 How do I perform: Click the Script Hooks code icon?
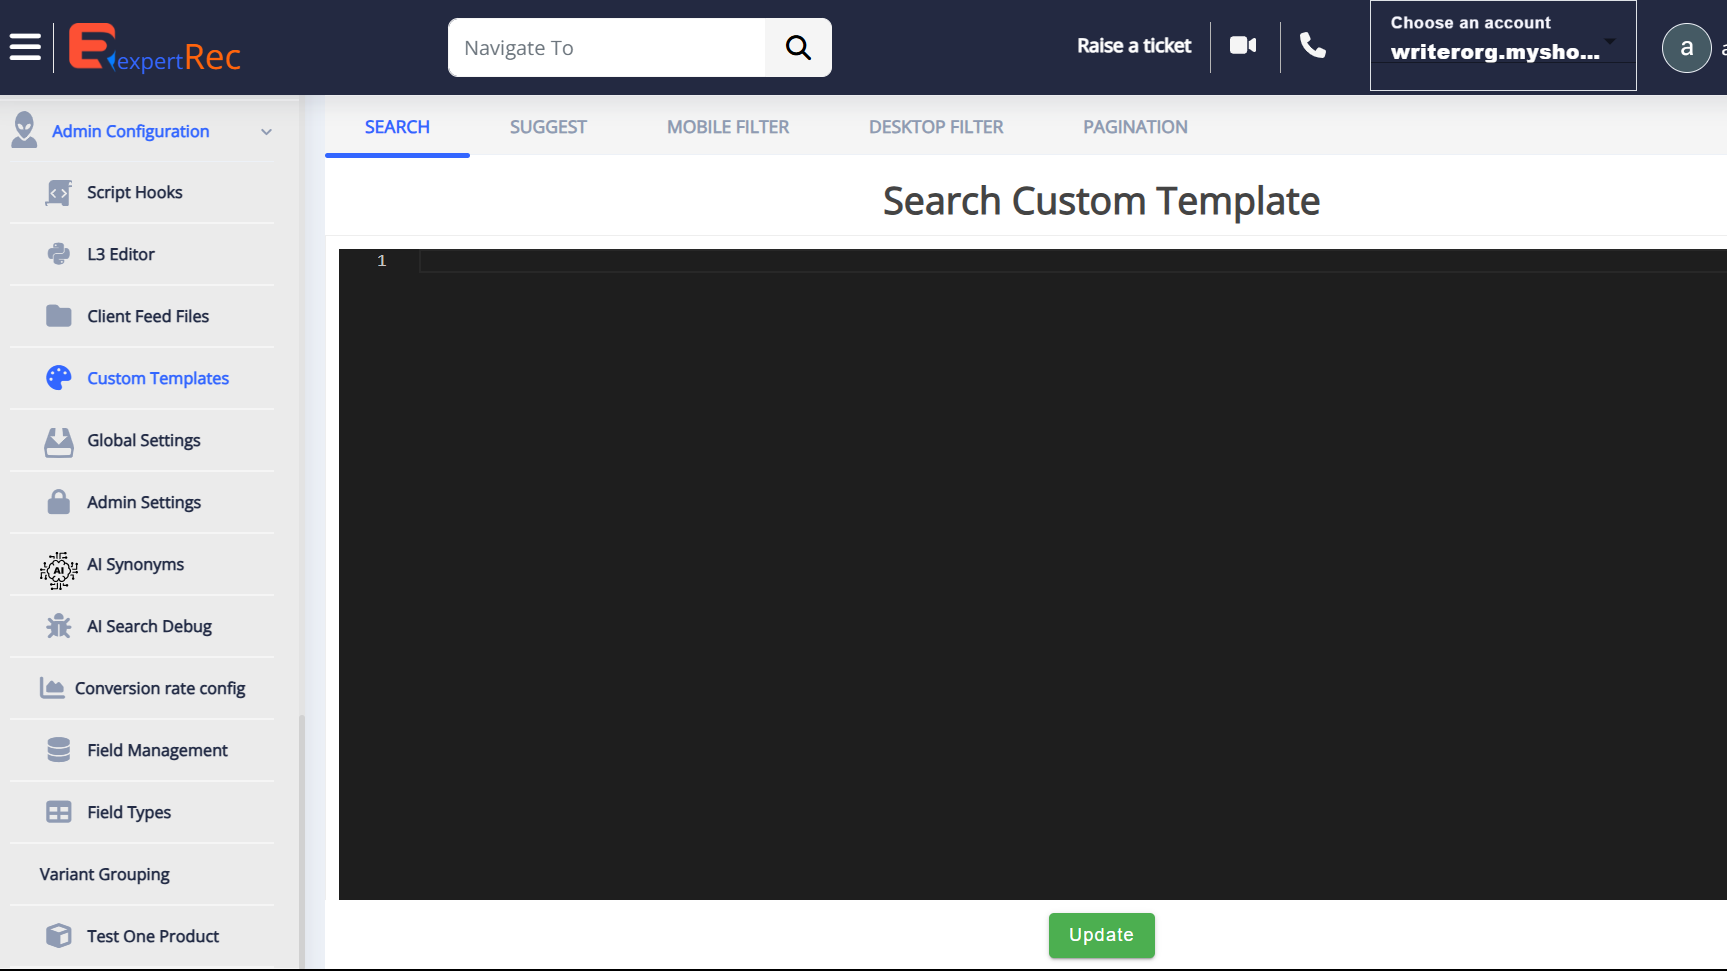tap(59, 193)
